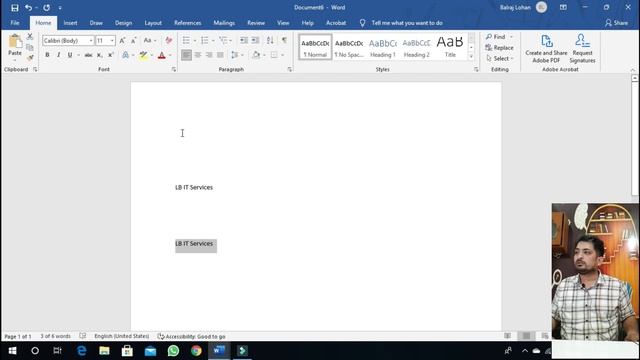Click the Tell me what you want search box
Viewport: 640px width, 360px height.
pyautogui.click(x=407, y=23)
